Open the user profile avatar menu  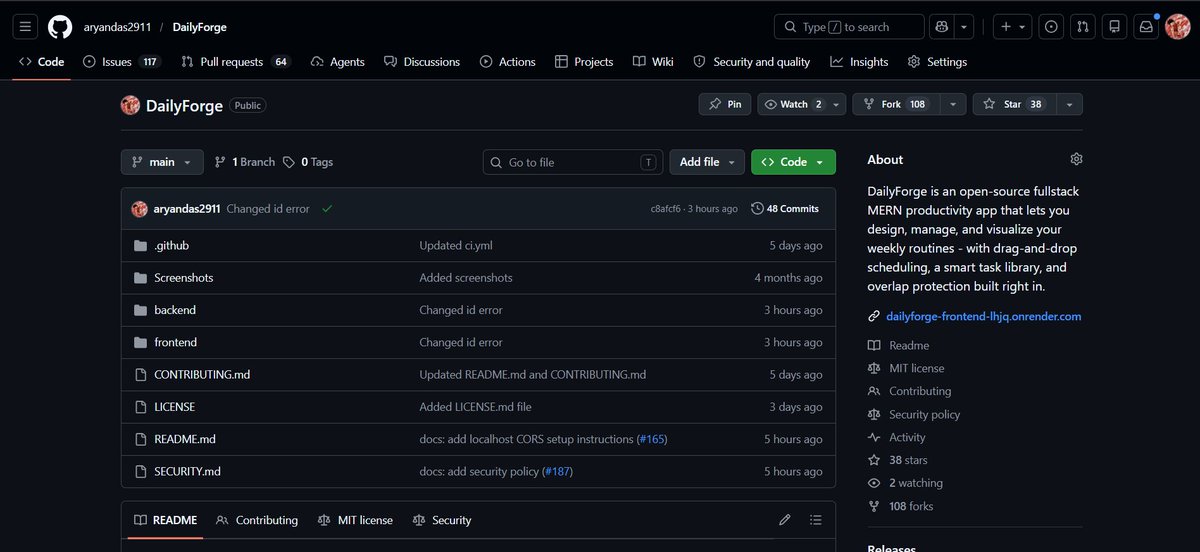[1177, 27]
